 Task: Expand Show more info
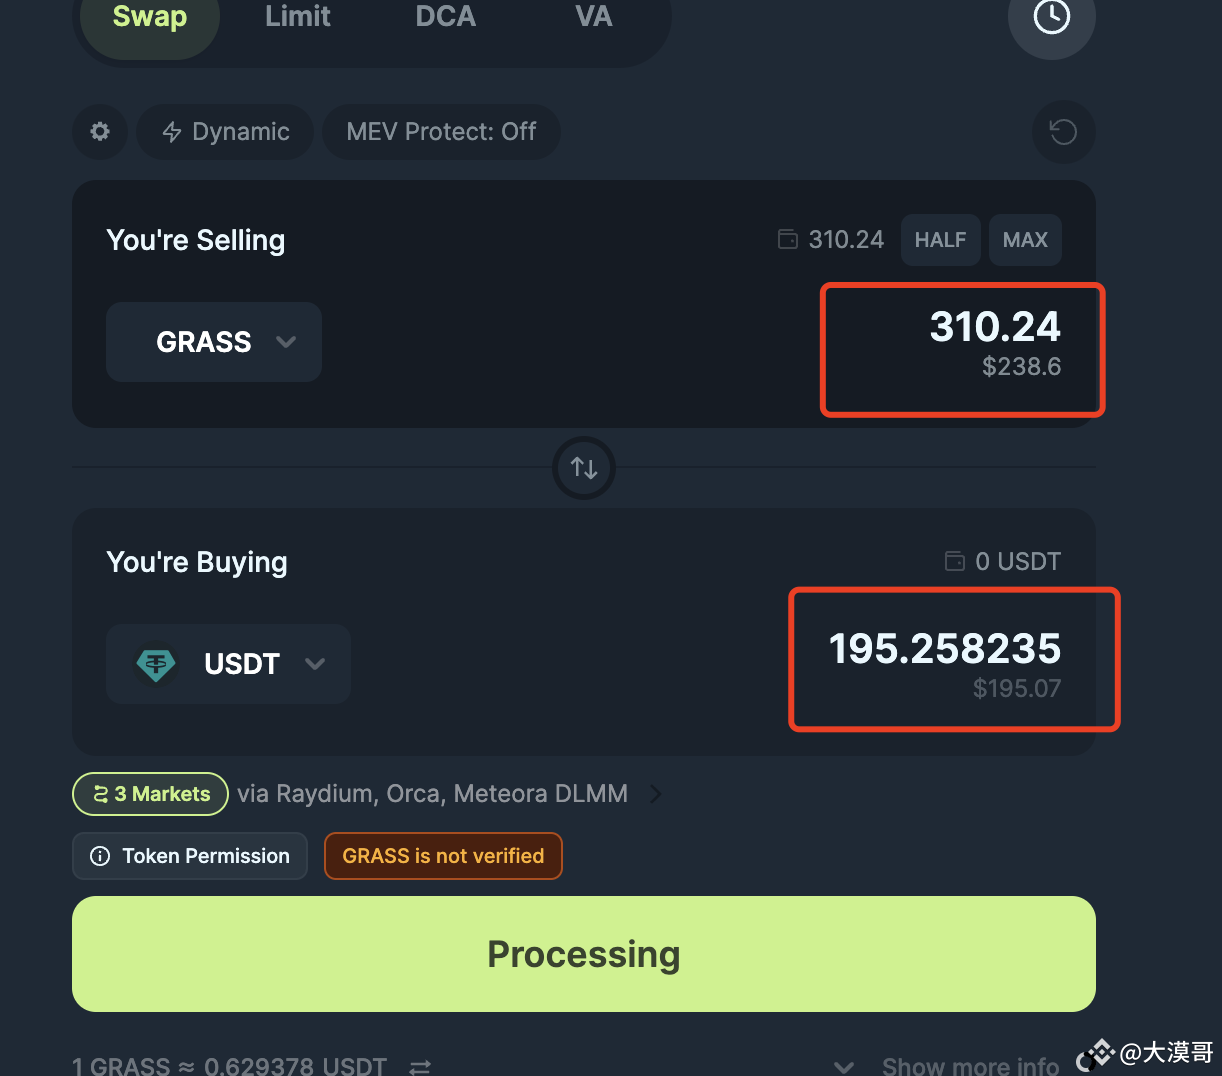[968, 1064]
